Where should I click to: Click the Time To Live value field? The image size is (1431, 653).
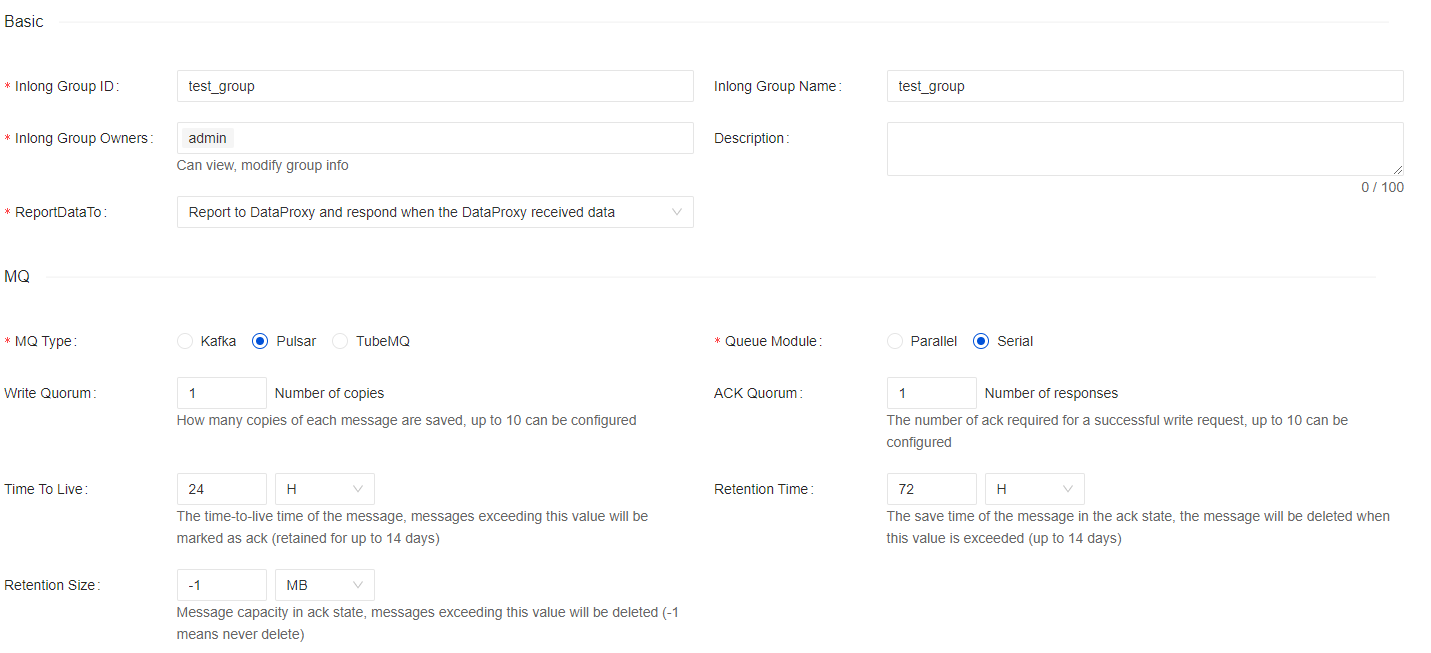click(x=221, y=489)
